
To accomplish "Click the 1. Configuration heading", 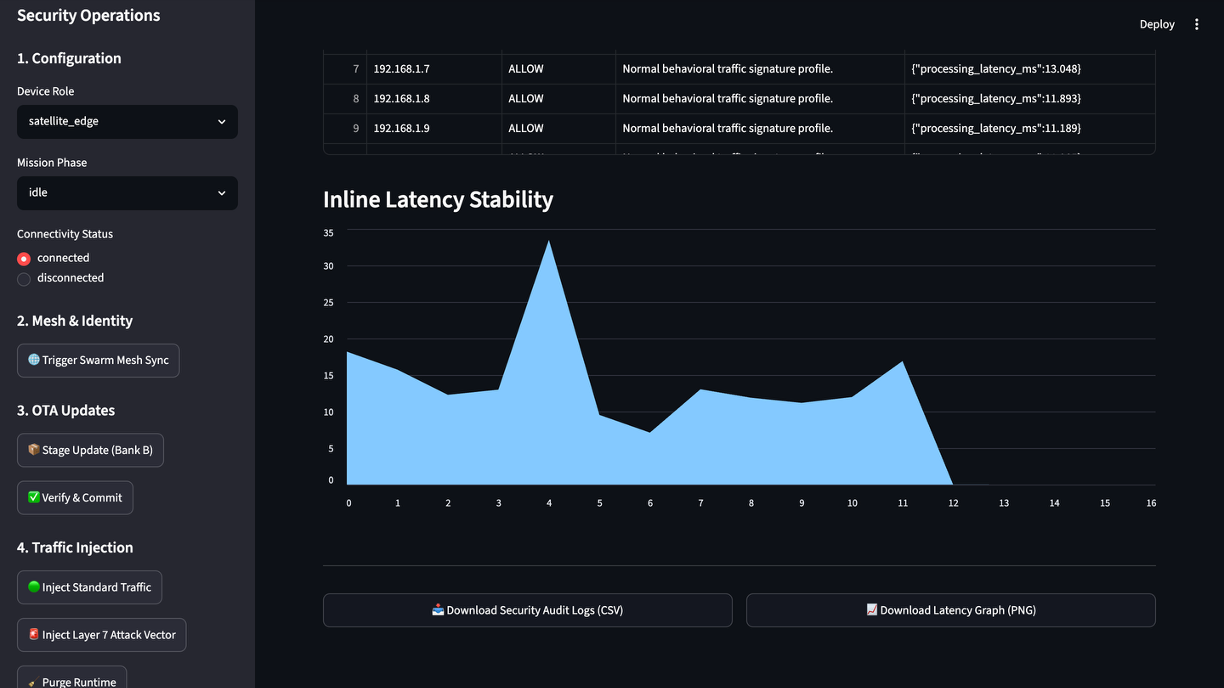I will 69,58.
